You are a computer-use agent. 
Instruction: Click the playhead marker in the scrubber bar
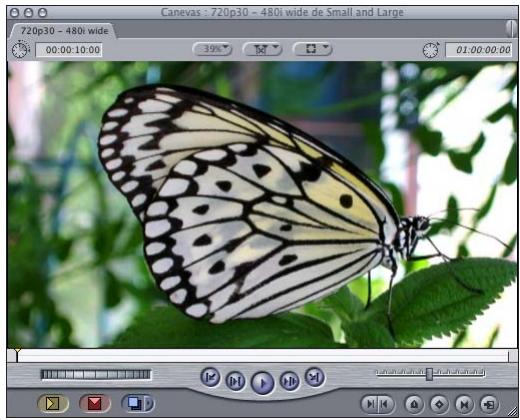pyautogui.click(x=17, y=354)
